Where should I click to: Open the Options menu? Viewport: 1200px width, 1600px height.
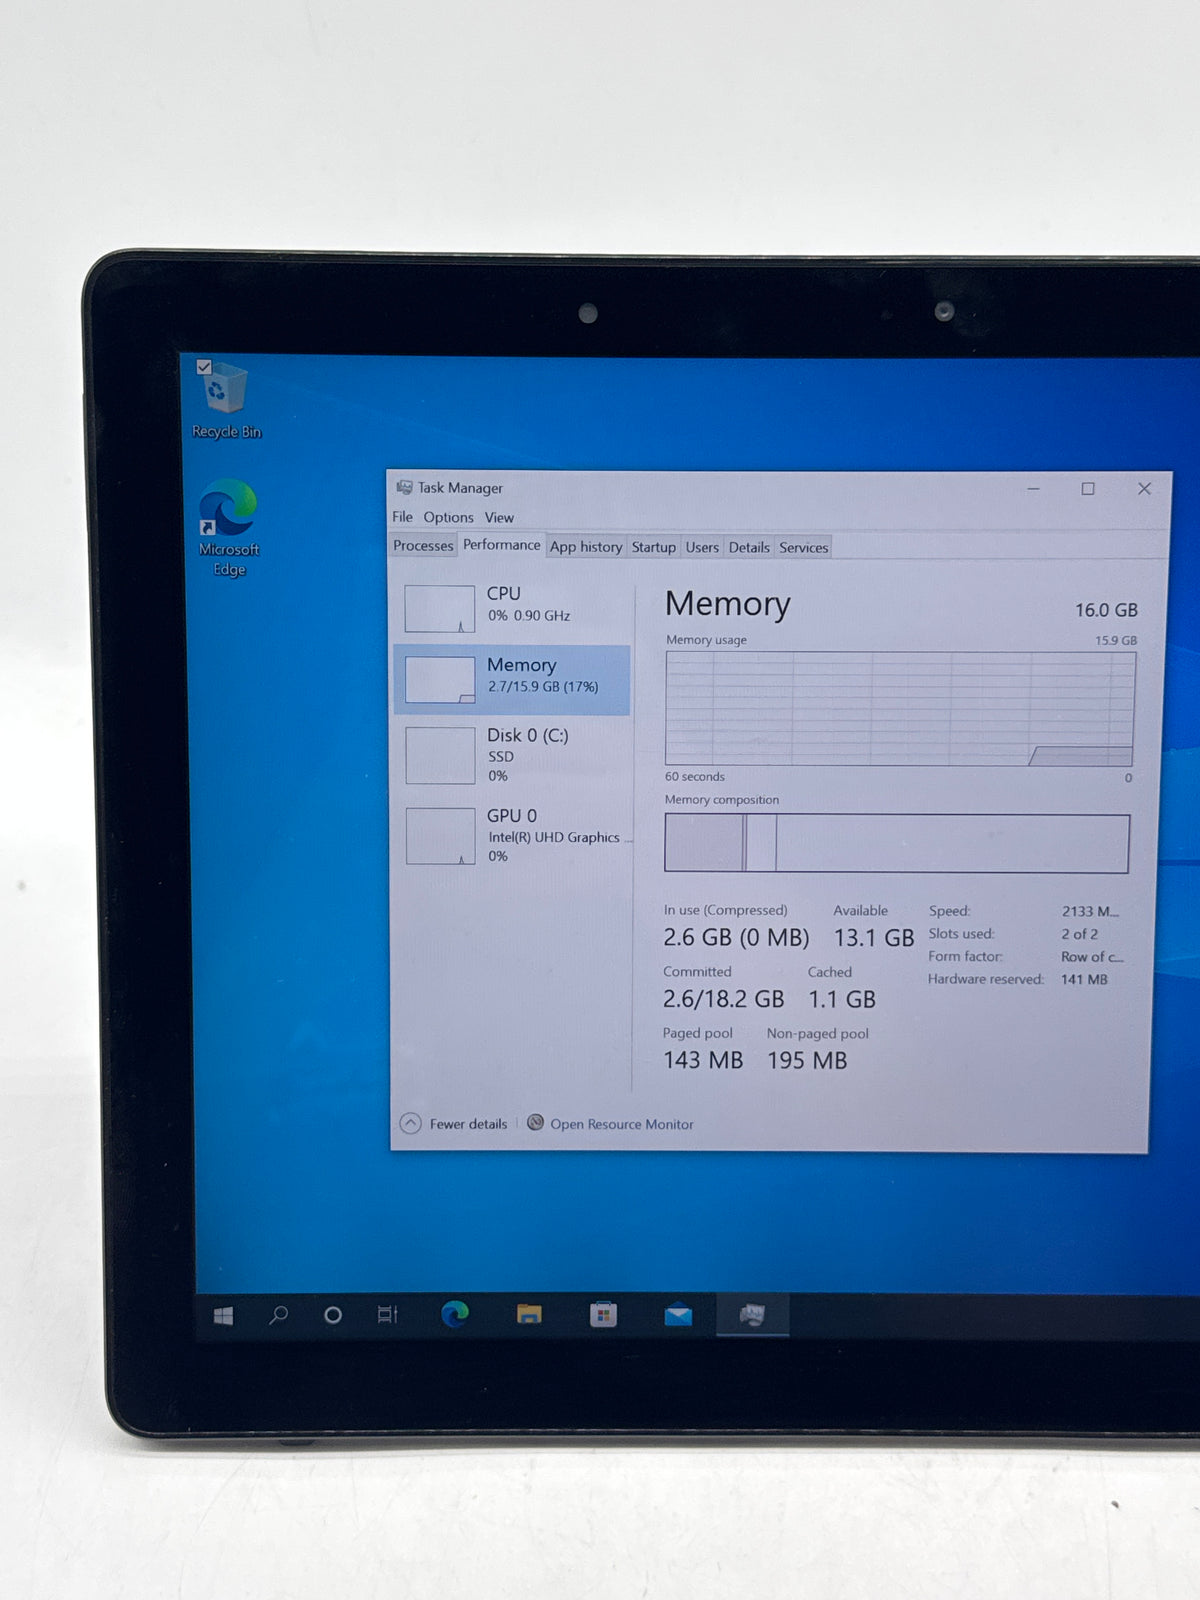point(448,517)
